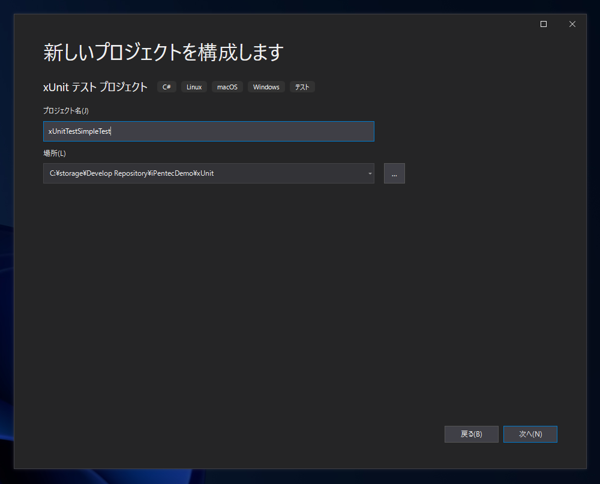Screen dimensions: 600x484
Task: Click the project name input field
Action: [x=209, y=131]
